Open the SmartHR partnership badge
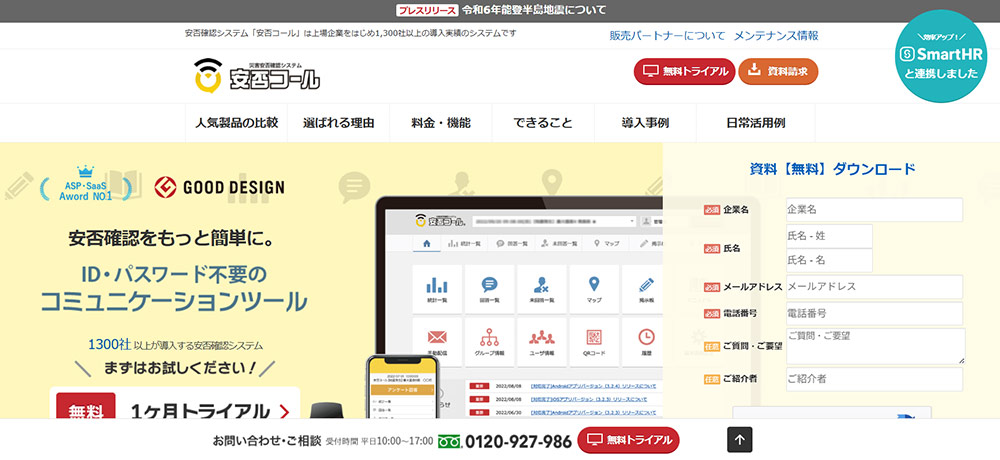 (941, 56)
